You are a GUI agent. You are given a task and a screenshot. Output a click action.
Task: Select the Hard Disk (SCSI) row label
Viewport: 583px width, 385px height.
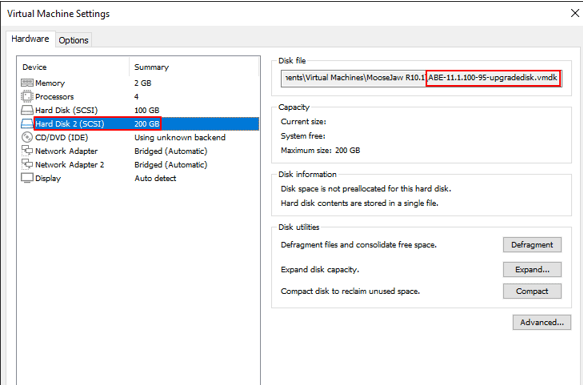point(66,110)
